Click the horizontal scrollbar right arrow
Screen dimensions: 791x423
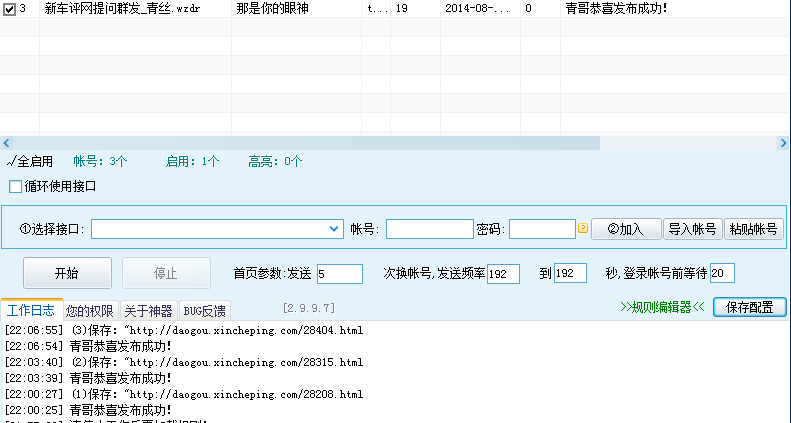[x=783, y=143]
